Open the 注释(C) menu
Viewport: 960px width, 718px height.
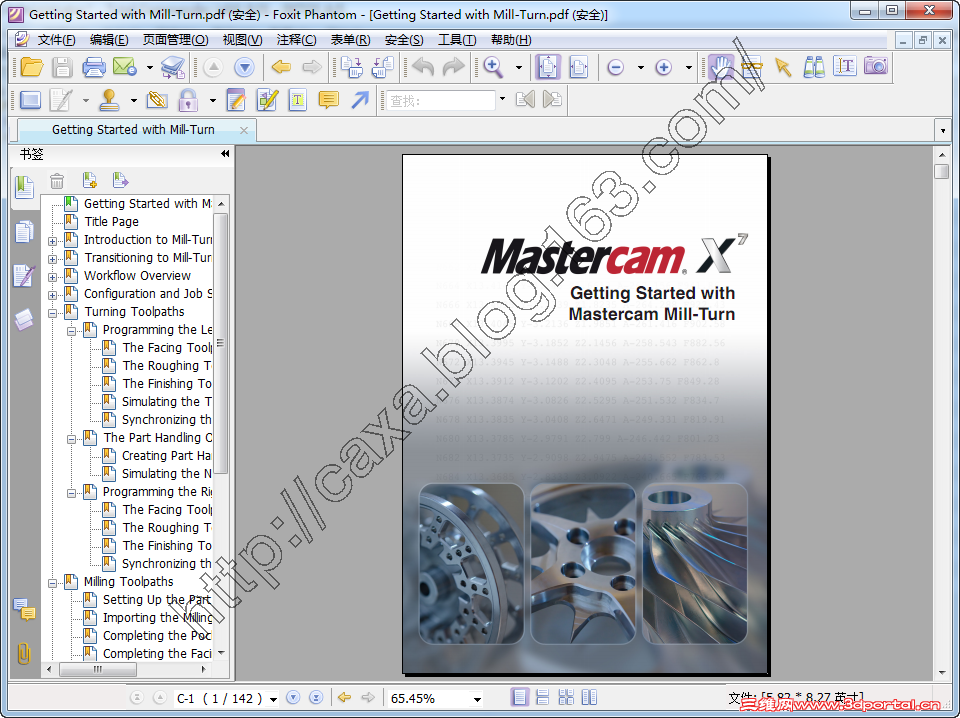pyautogui.click(x=296, y=40)
